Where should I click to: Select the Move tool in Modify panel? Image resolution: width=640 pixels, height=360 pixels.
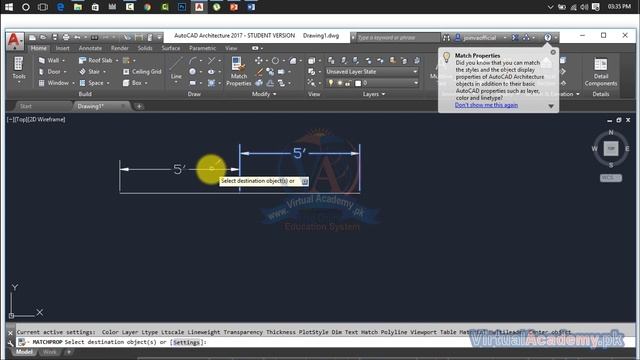259,60
